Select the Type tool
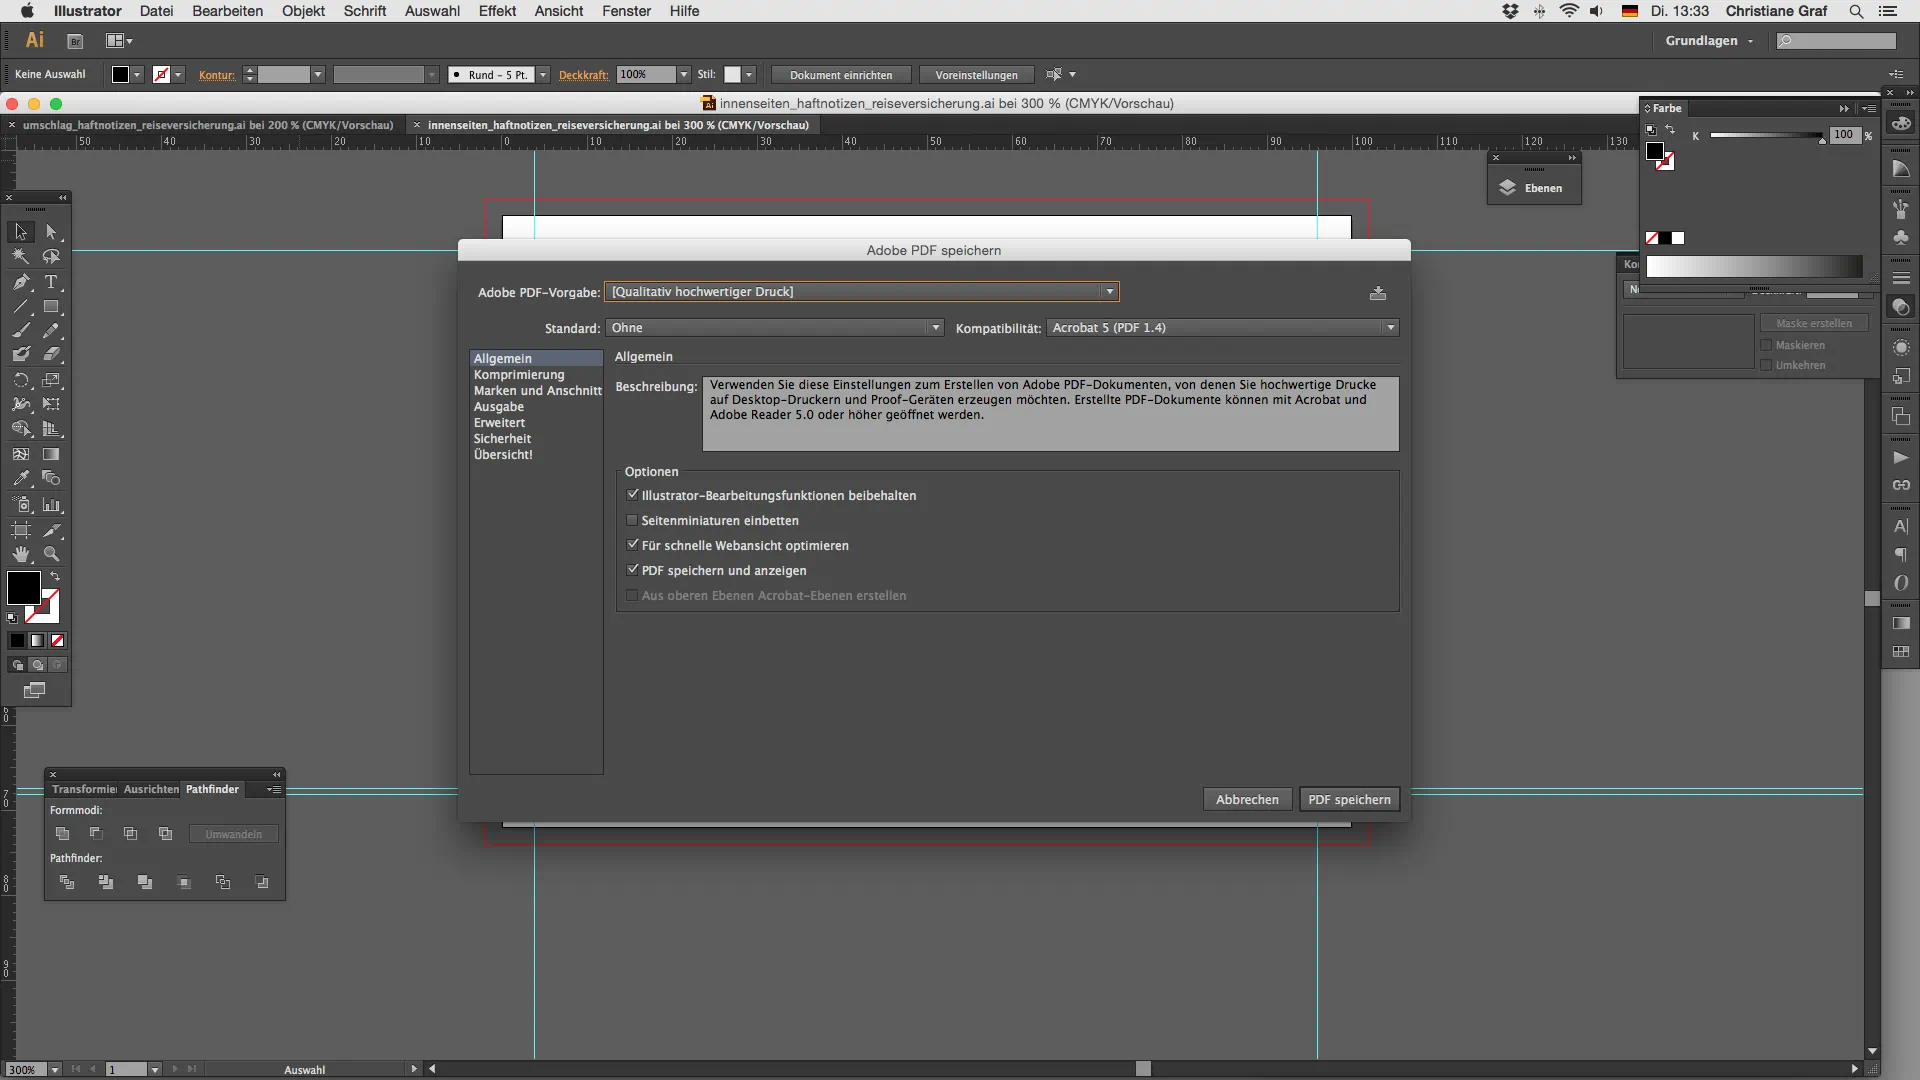1920x1080 pixels. 51,282
